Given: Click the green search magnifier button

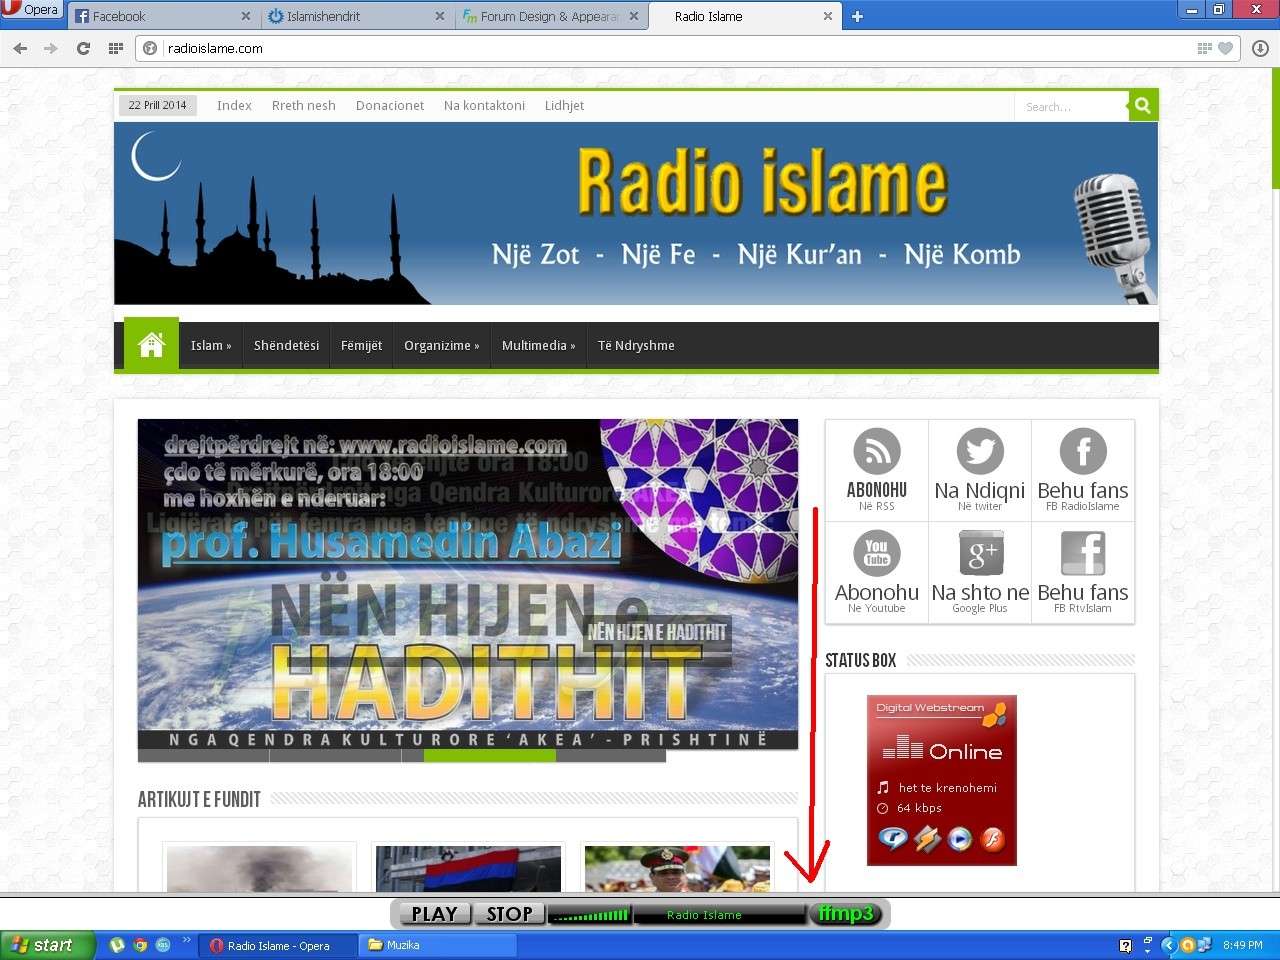Looking at the screenshot, I should pyautogui.click(x=1143, y=105).
